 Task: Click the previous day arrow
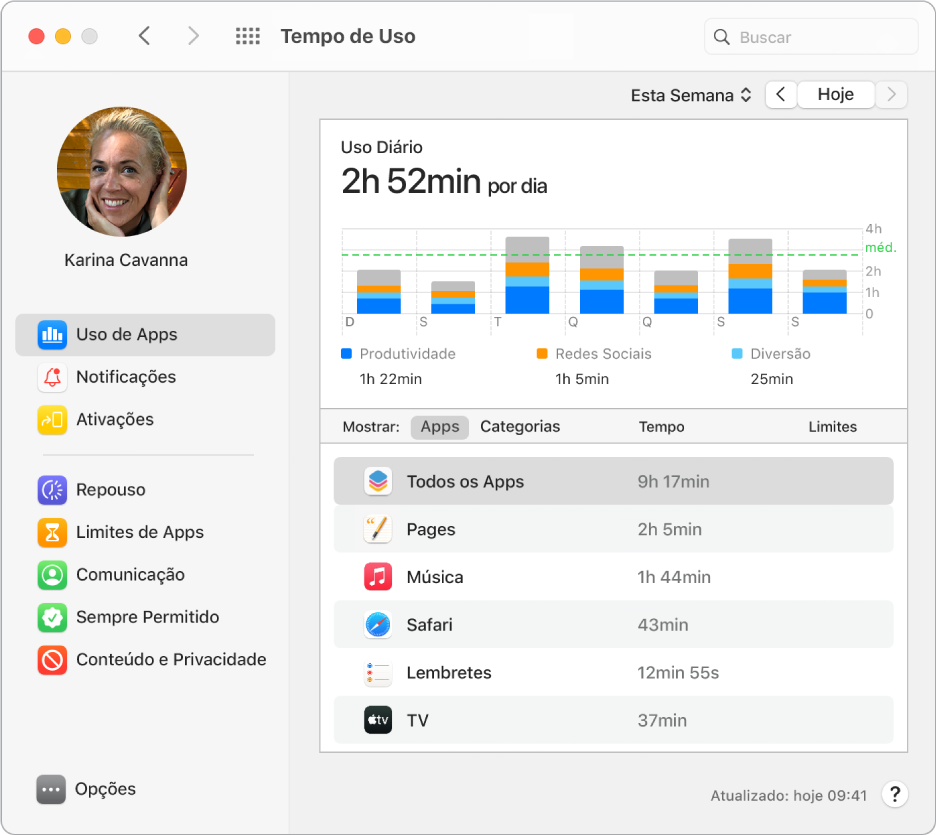(x=781, y=94)
